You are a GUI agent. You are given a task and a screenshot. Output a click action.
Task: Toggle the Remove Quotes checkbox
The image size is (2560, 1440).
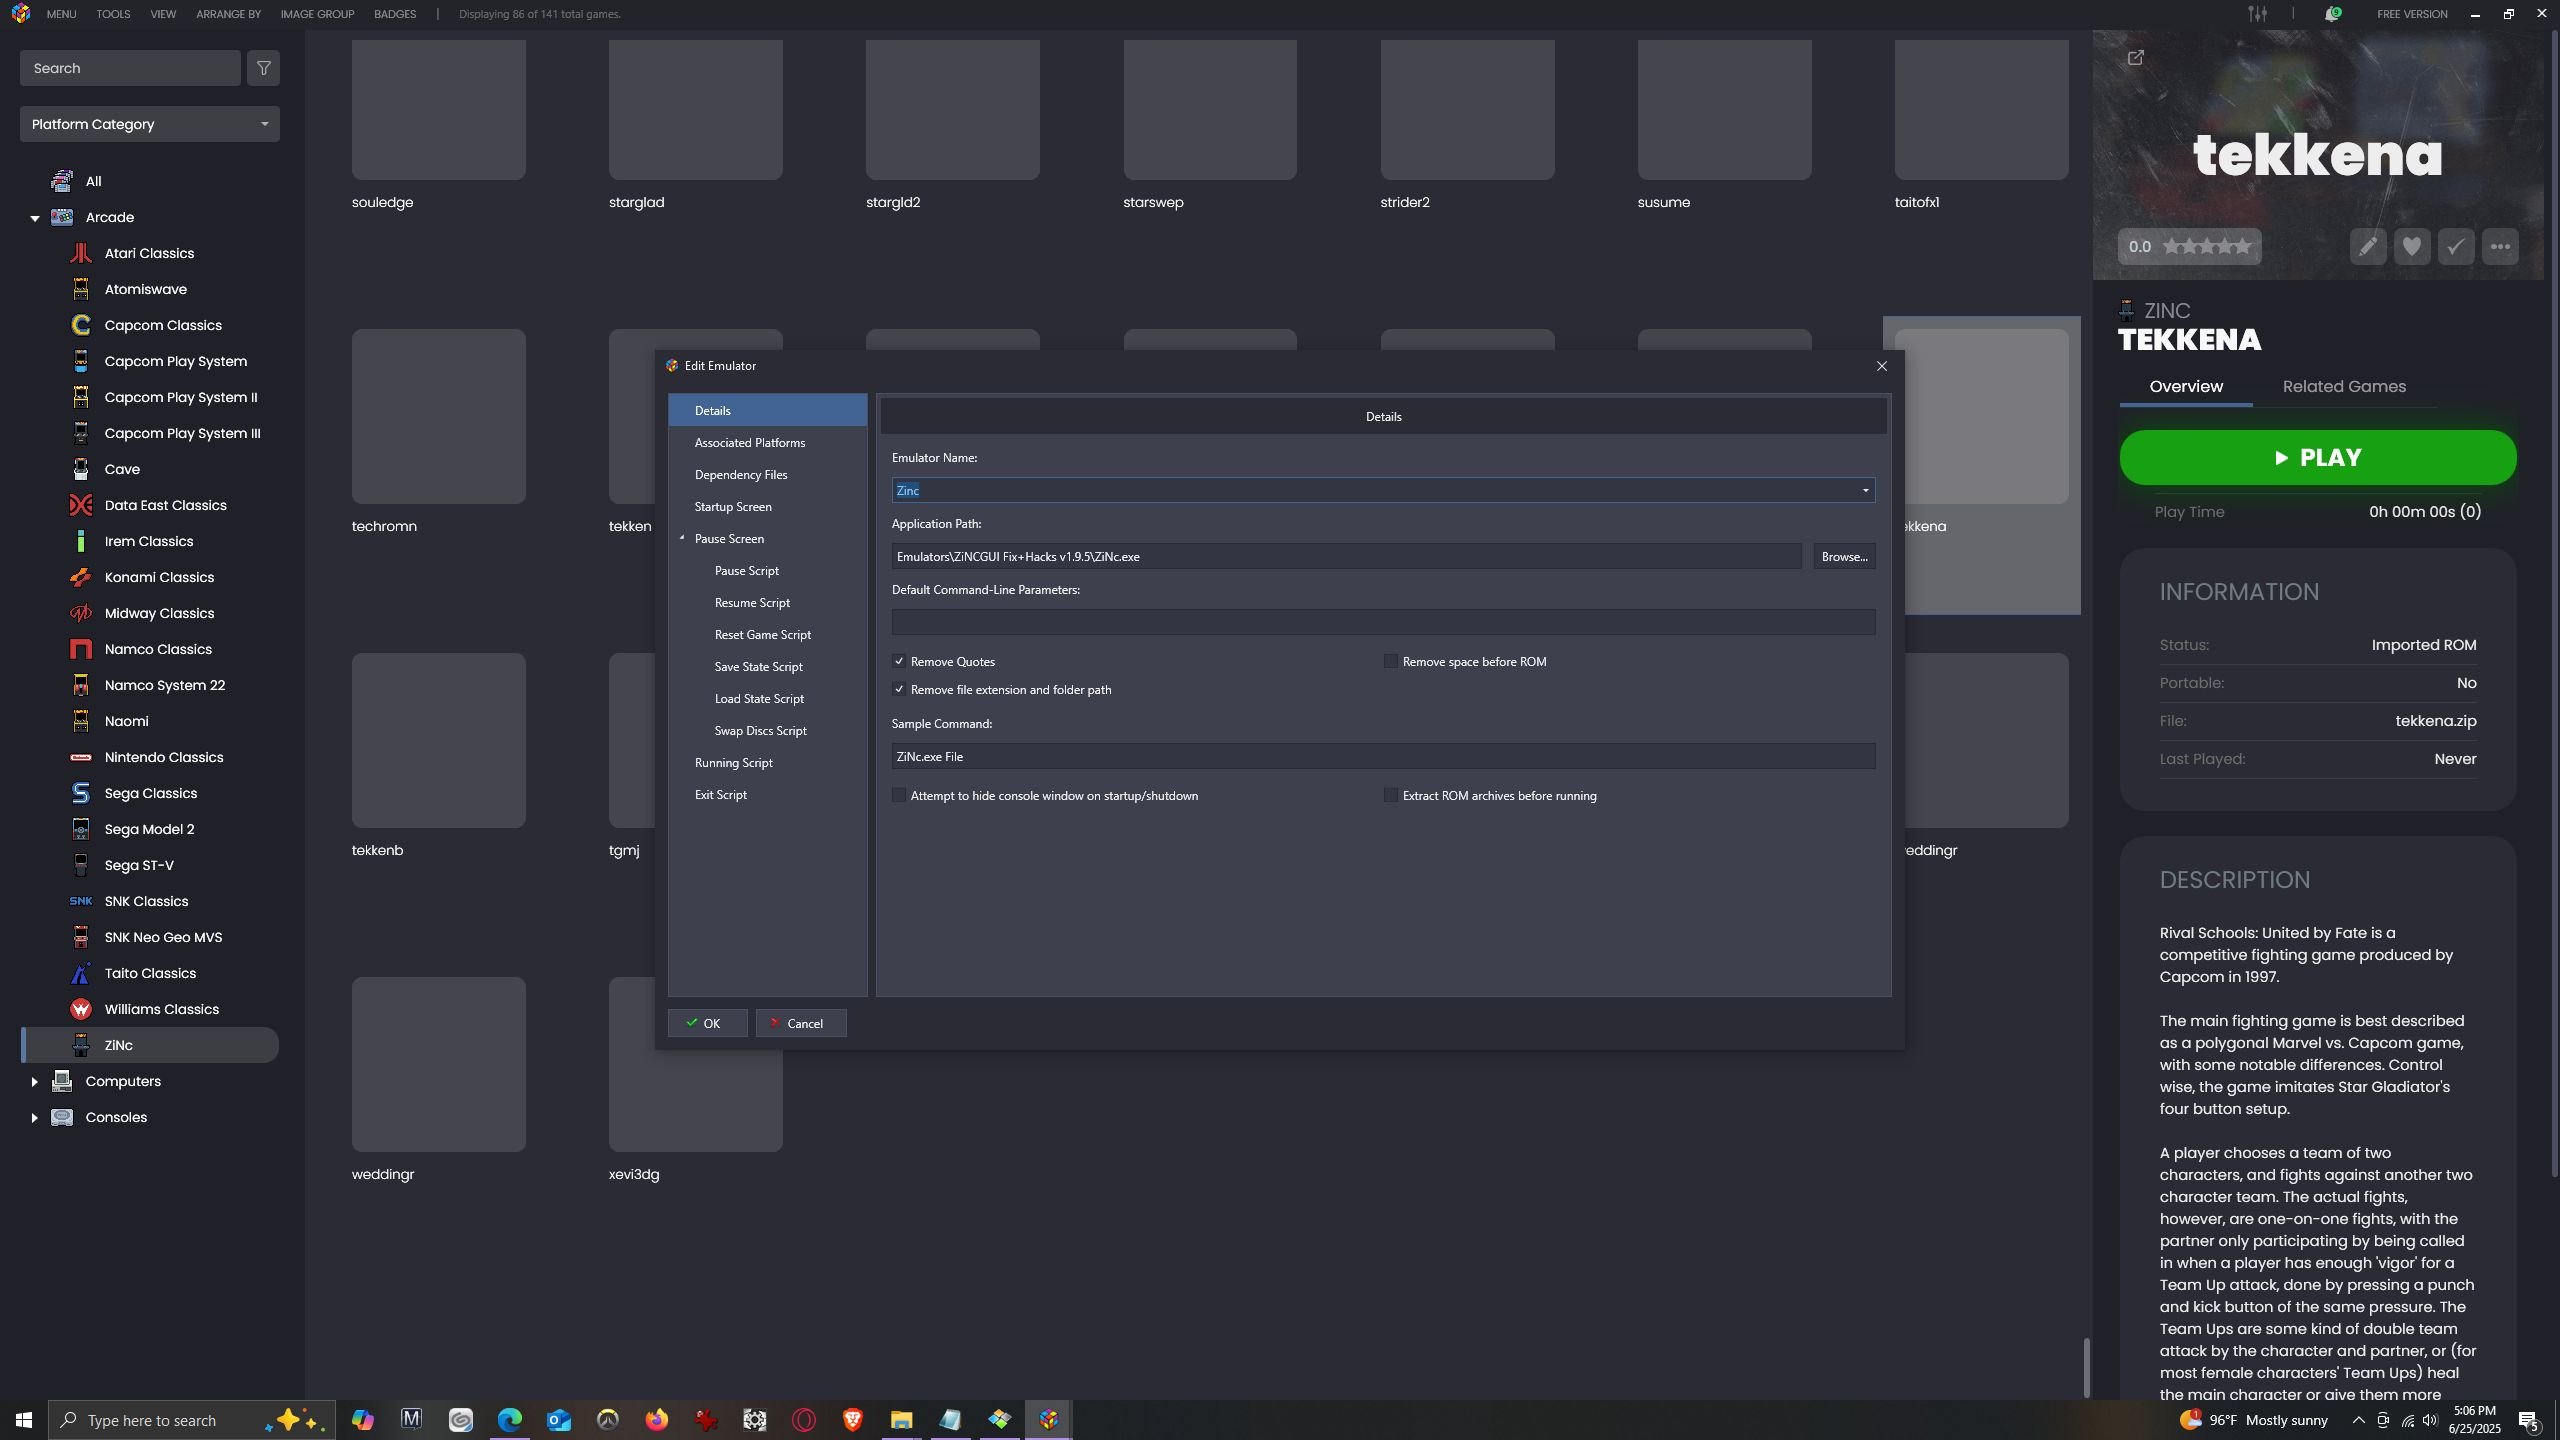pyautogui.click(x=899, y=661)
